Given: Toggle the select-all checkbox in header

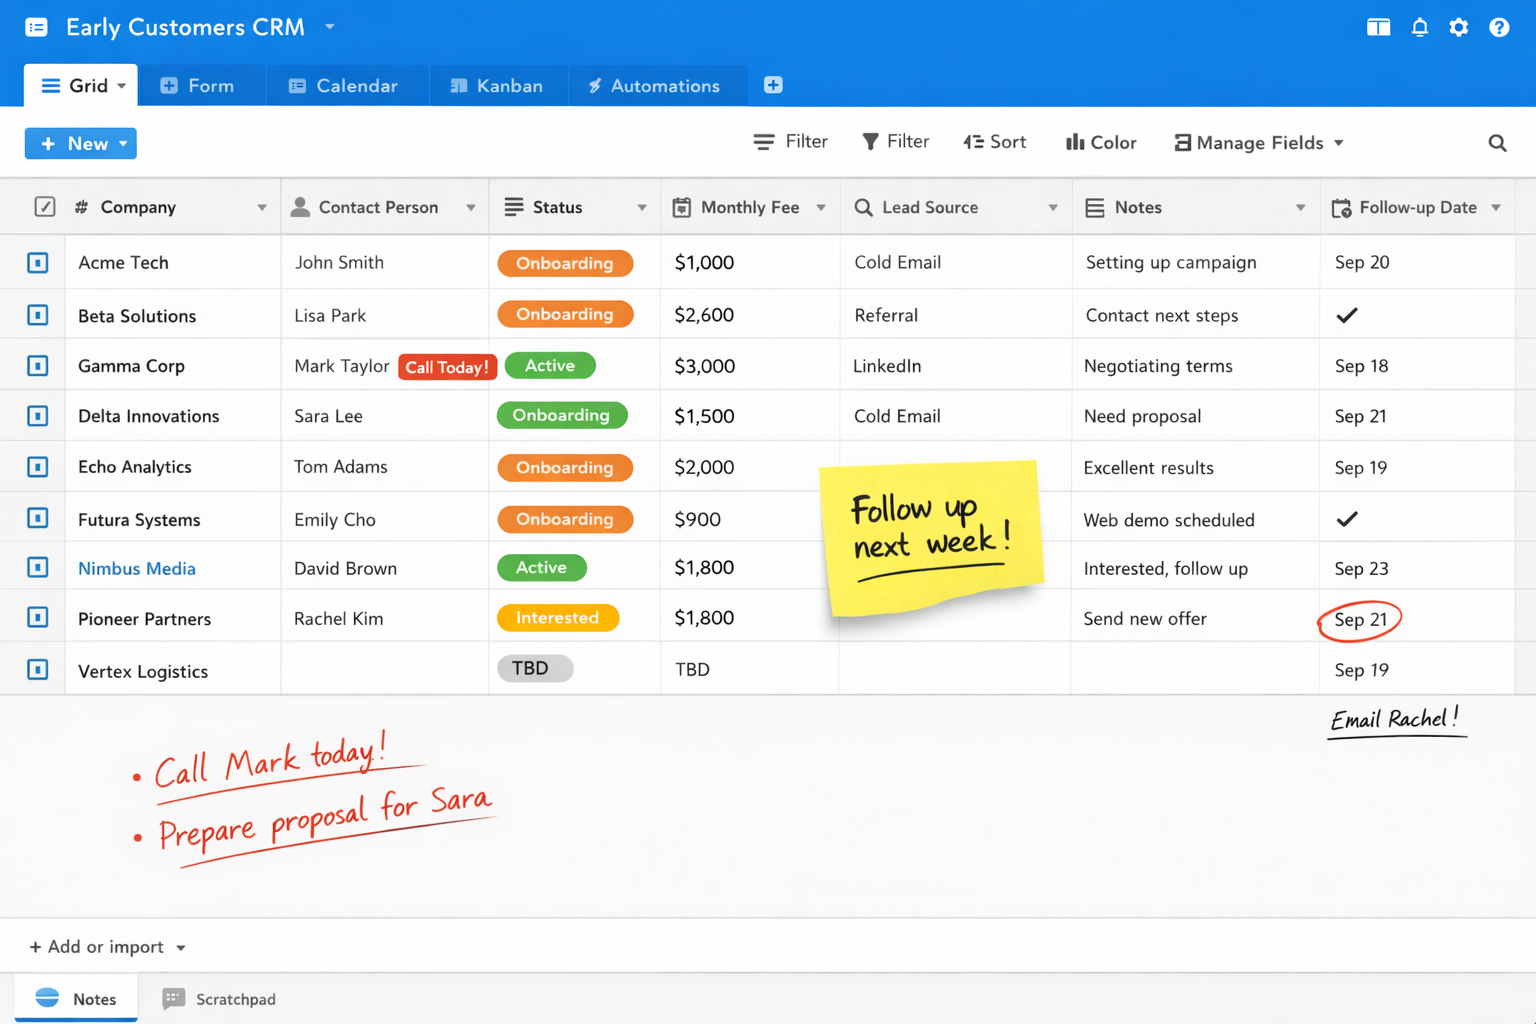Looking at the screenshot, I should coord(45,207).
